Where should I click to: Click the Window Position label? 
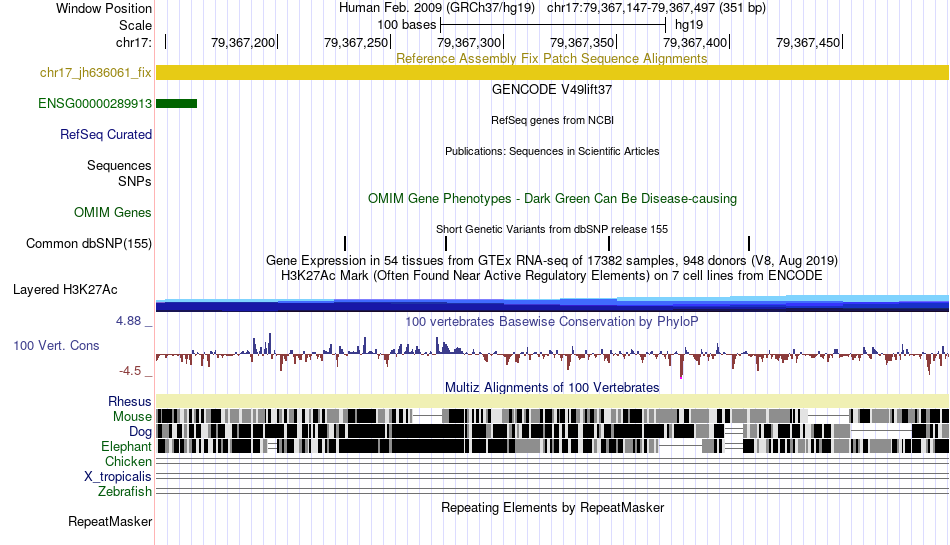pos(104,8)
